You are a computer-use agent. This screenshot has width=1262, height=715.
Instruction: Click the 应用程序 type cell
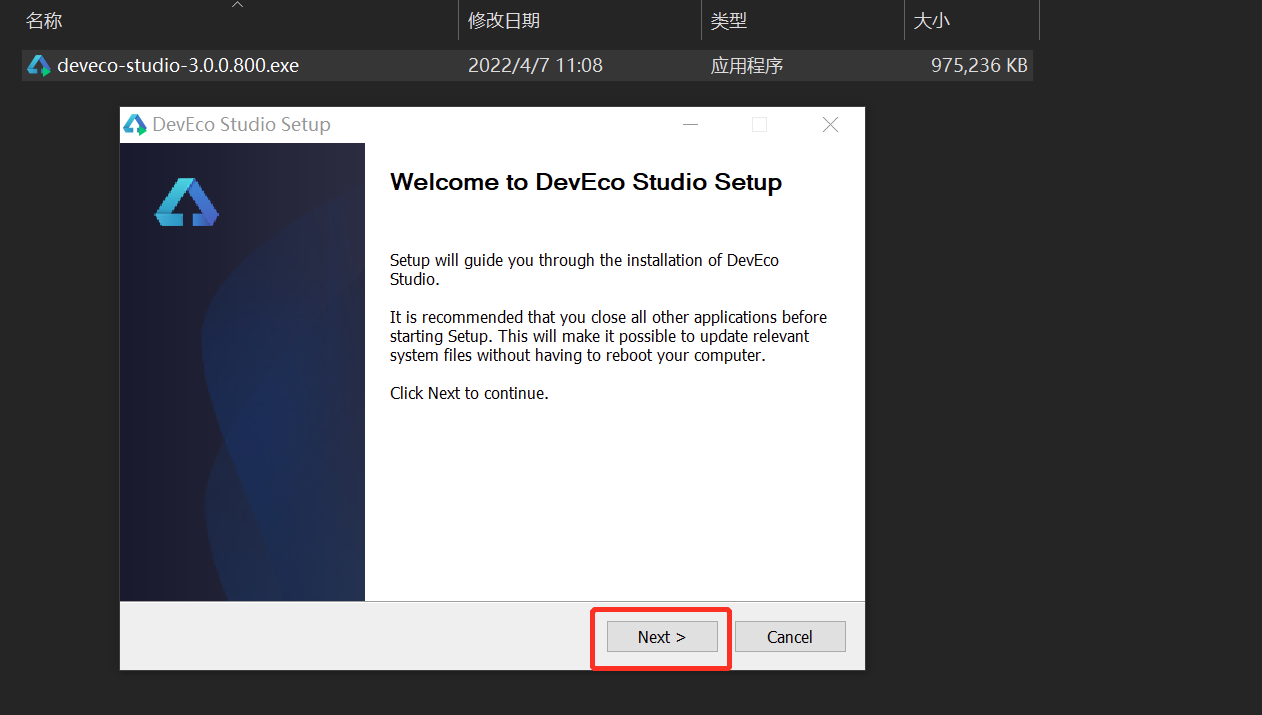coord(747,66)
